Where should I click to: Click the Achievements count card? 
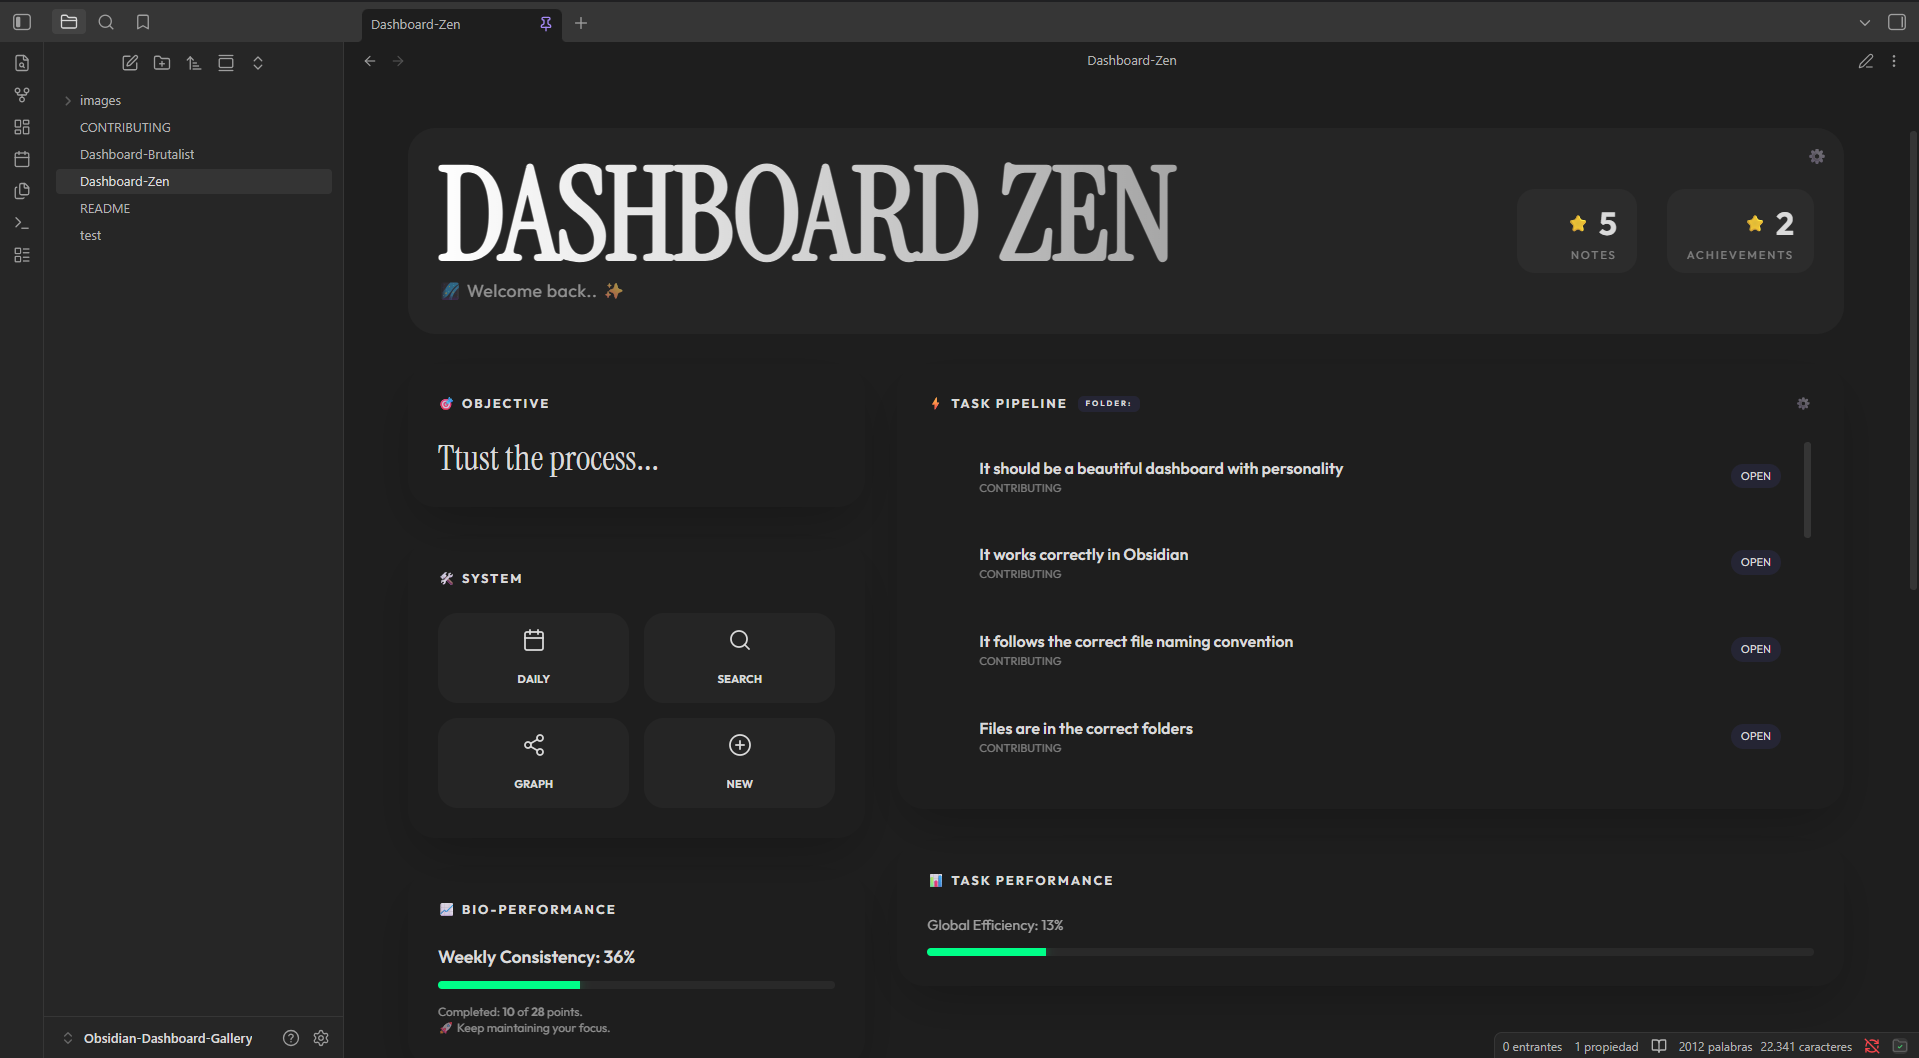[1740, 231]
